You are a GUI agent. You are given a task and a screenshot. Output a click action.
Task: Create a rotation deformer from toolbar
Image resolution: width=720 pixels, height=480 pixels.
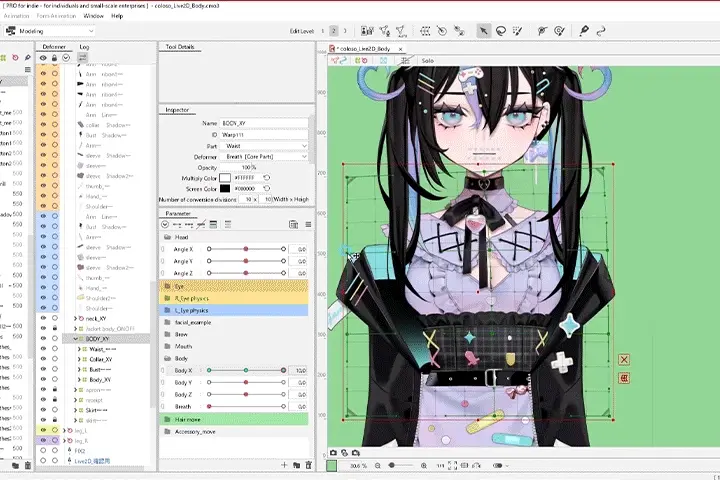pos(442,31)
